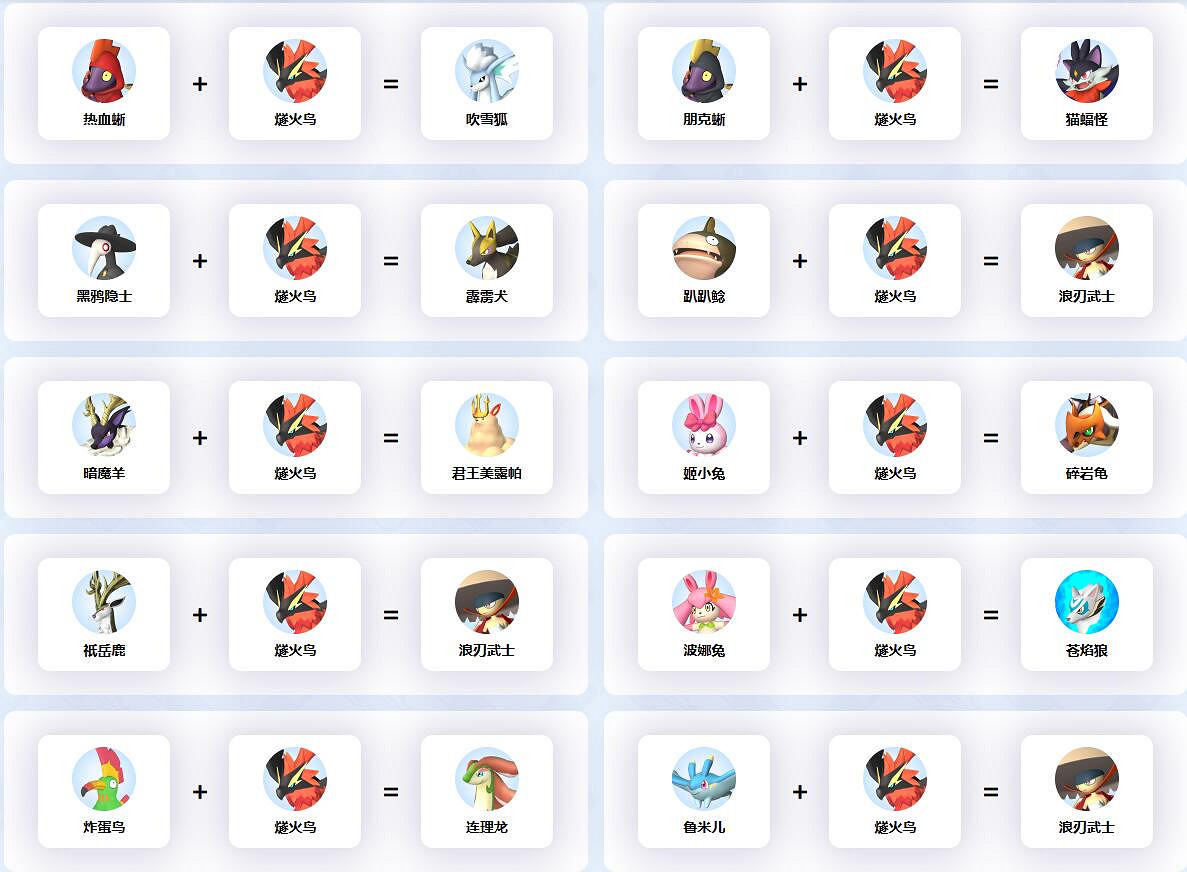This screenshot has width=1187, height=872.
Task: Select the 碎岩龟 result icon
Action: 1087,425
